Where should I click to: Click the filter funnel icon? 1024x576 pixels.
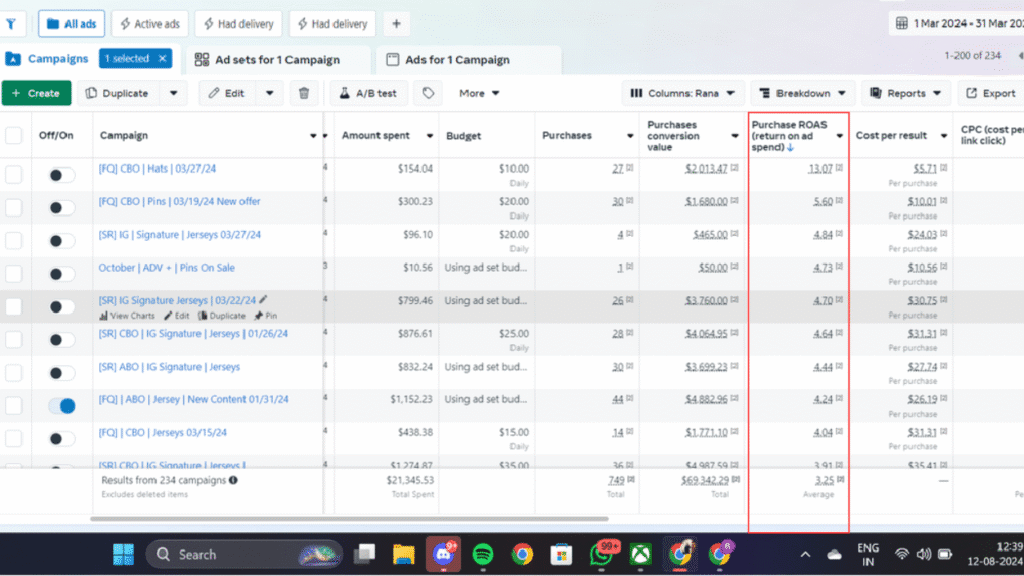pyautogui.click(x=10, y=23)
